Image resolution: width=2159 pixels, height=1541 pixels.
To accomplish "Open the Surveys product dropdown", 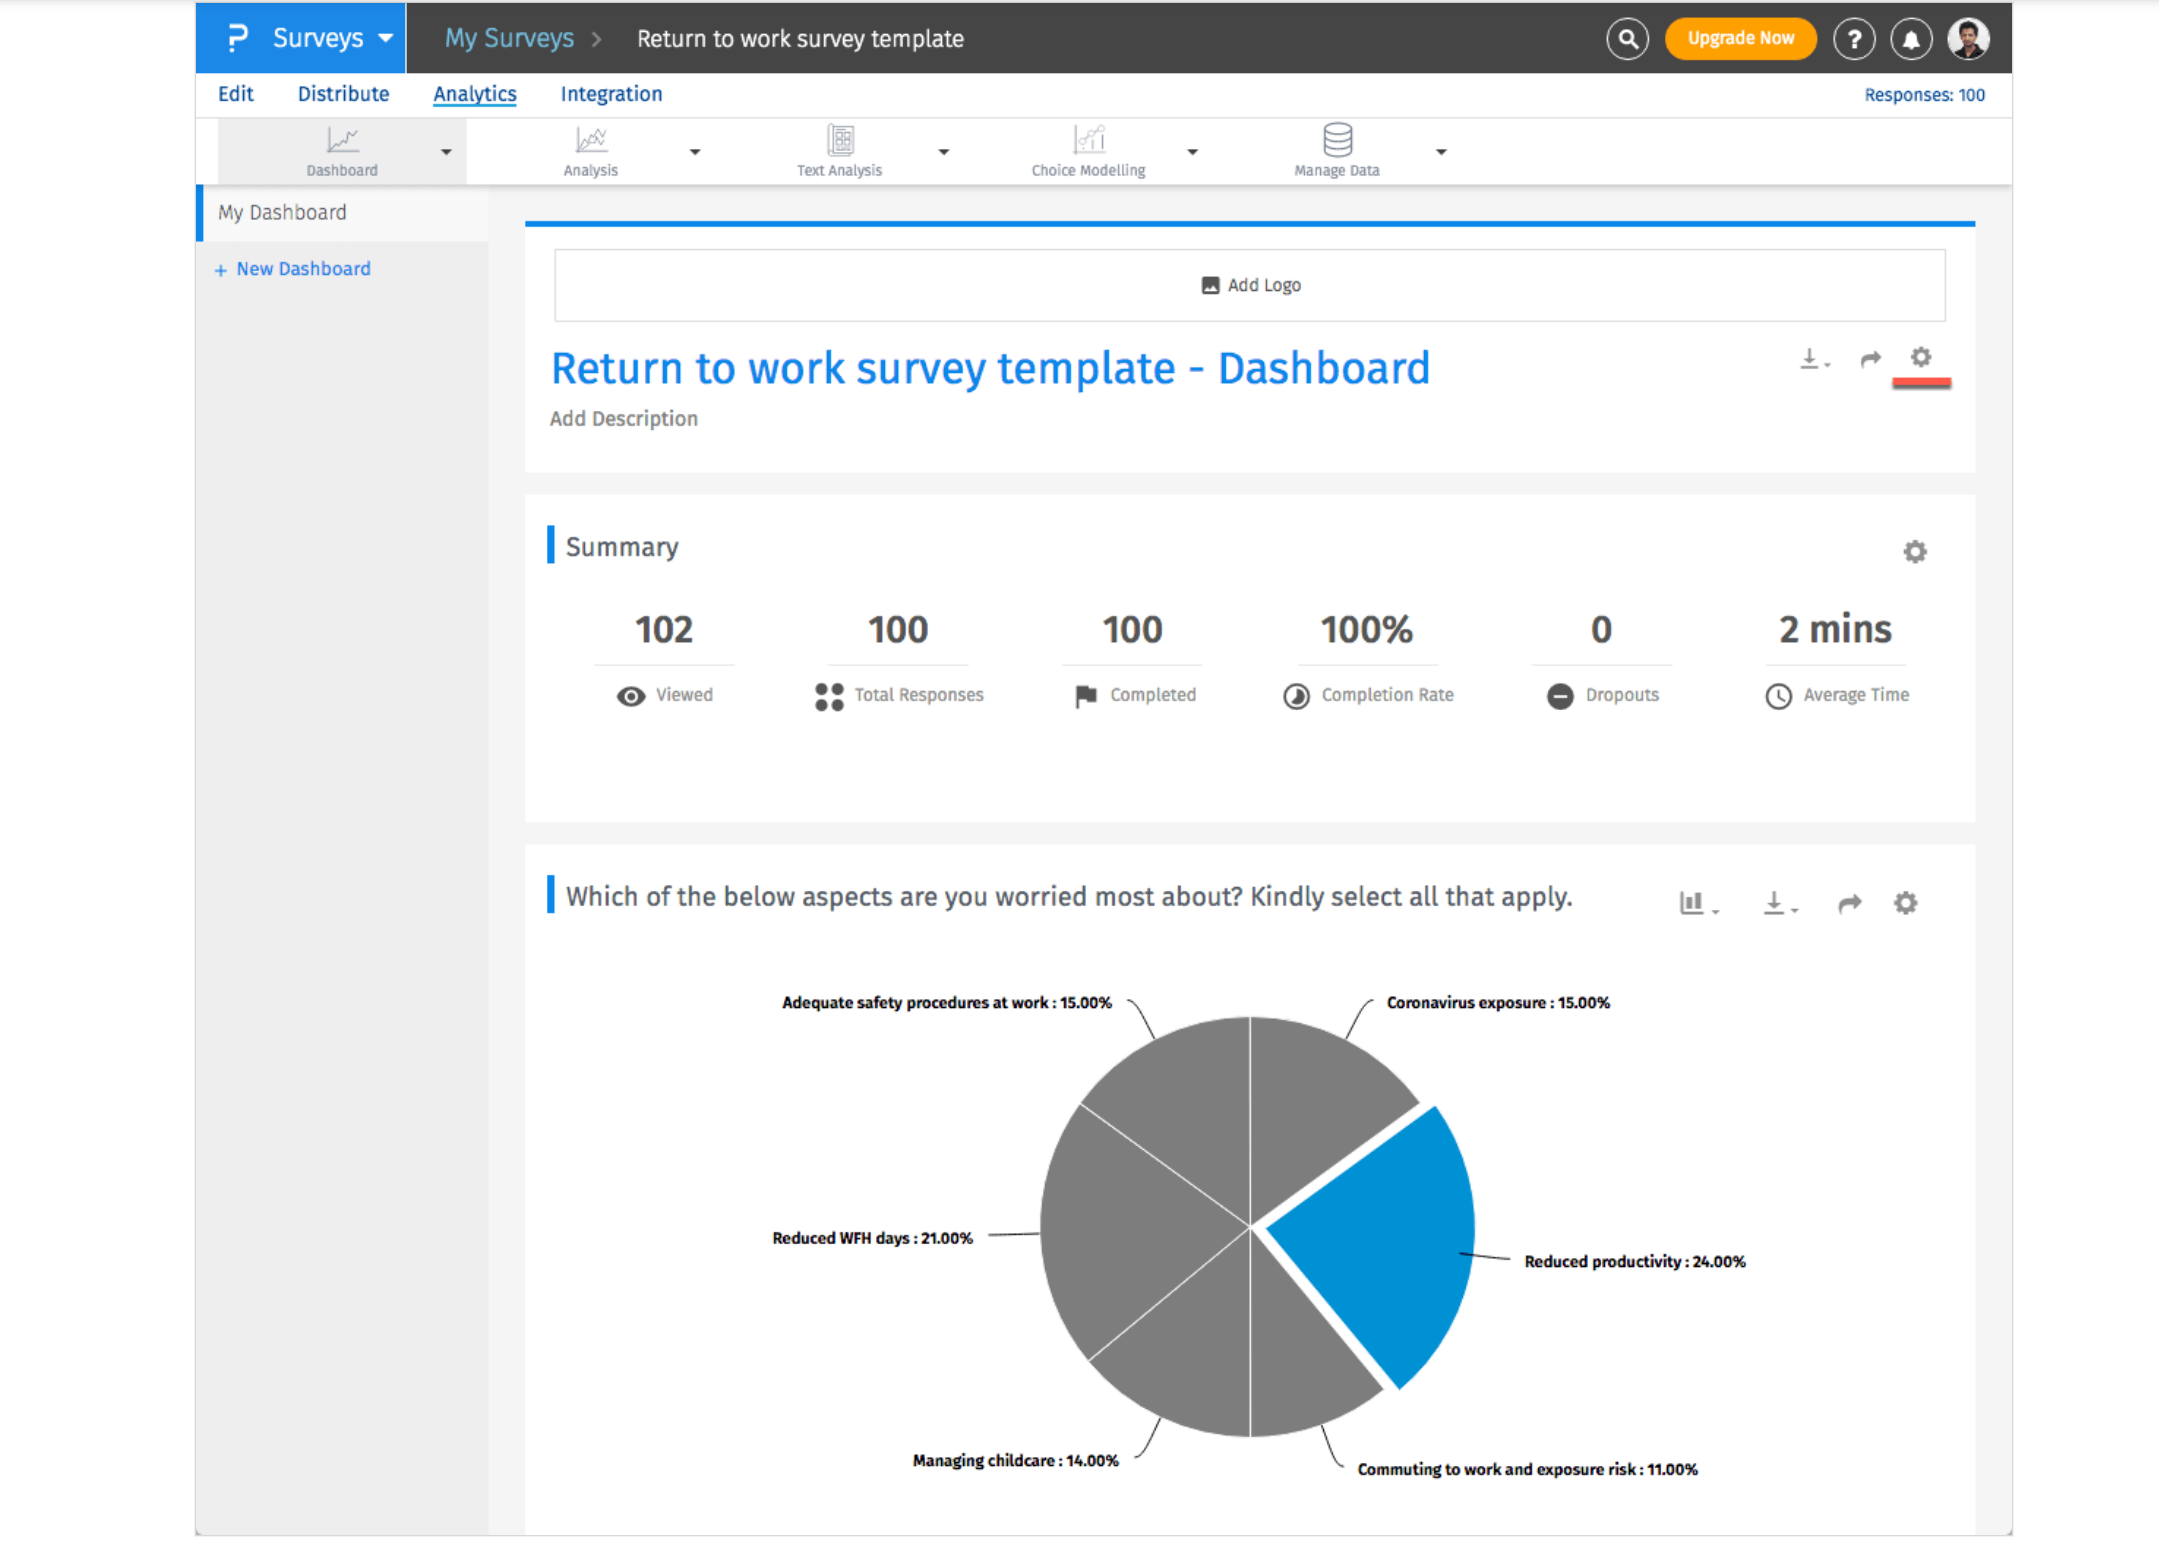I will click(x=318, y=38).
